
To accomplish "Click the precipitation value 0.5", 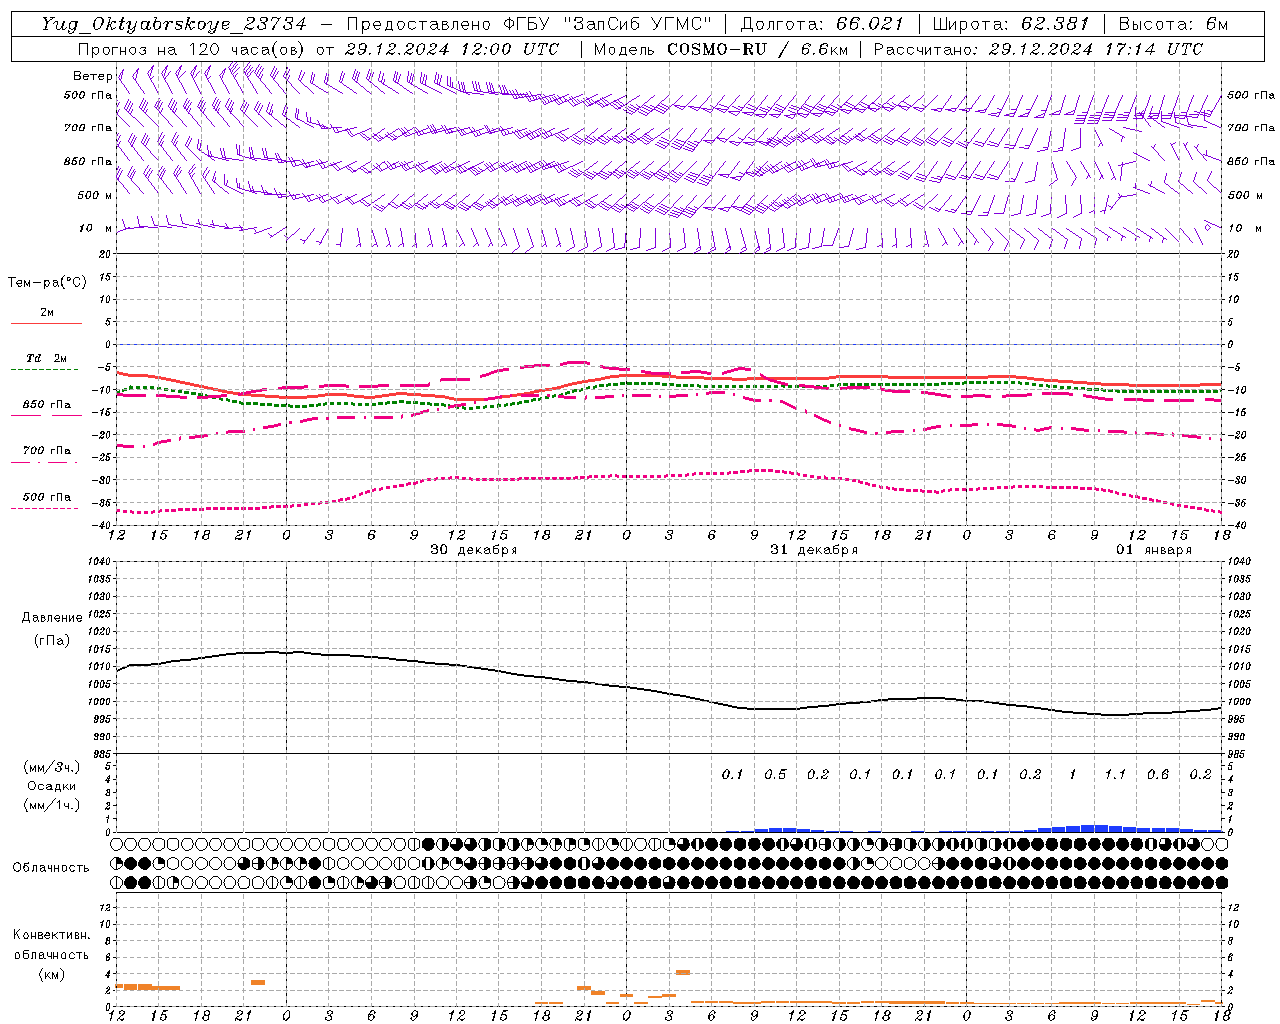I will click(775, 774).
